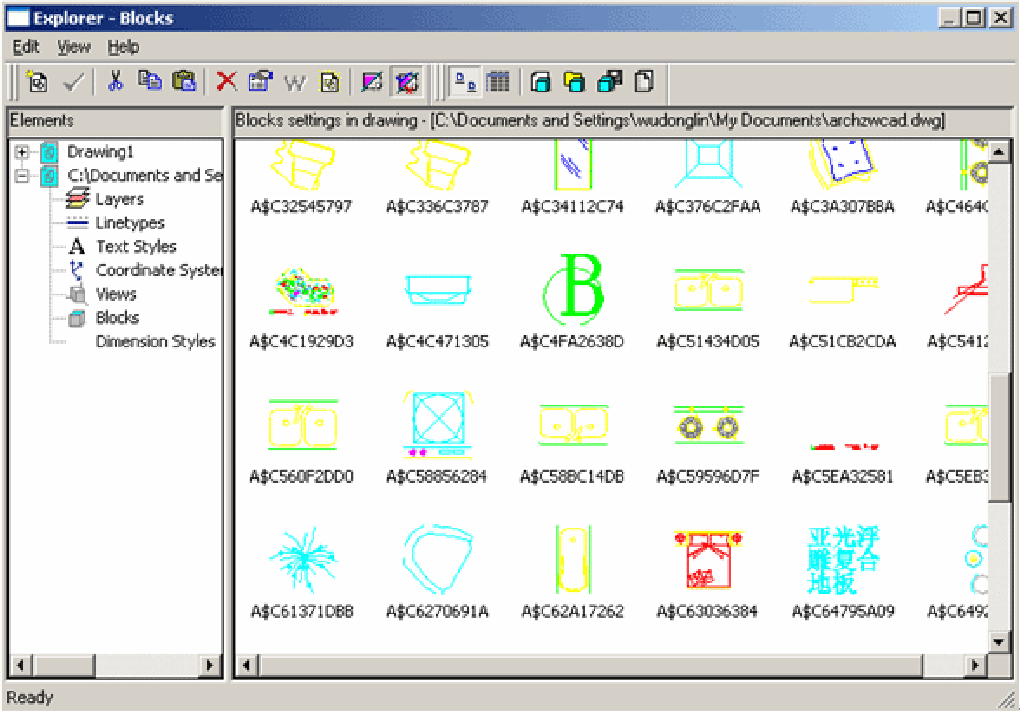Select plant block A$C61371DBB
The width and height of the screenshot is (1020, 711).
tap(302, 560)
